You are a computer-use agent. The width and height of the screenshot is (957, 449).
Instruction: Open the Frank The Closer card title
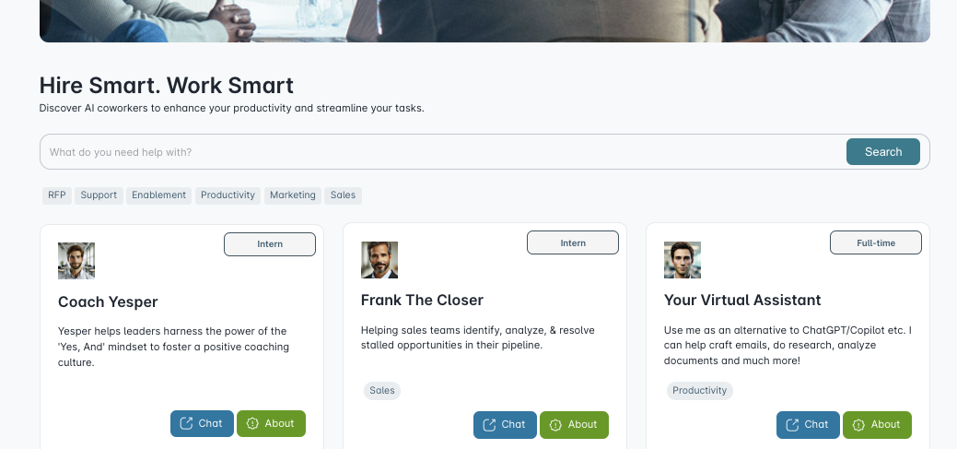[422, 300]
